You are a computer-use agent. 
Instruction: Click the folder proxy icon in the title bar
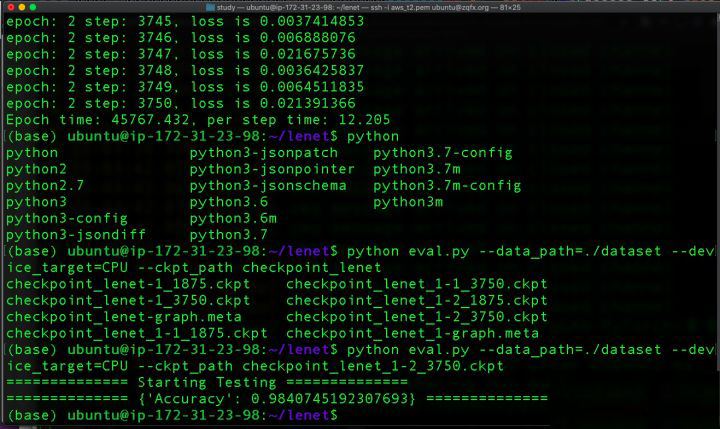tap(210, 7)
